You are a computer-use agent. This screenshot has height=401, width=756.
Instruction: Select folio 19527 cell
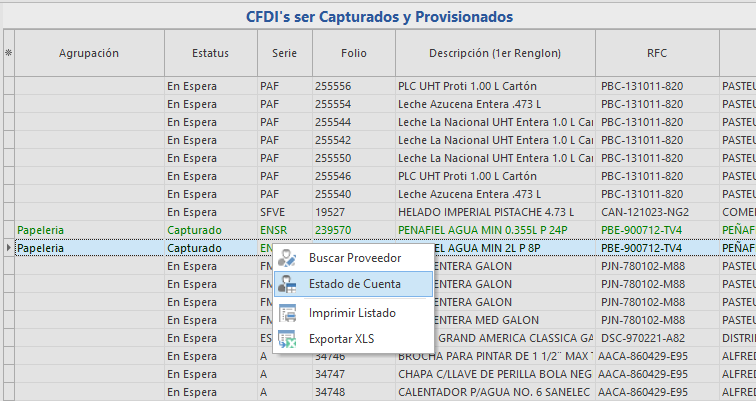tap(354, 212)
